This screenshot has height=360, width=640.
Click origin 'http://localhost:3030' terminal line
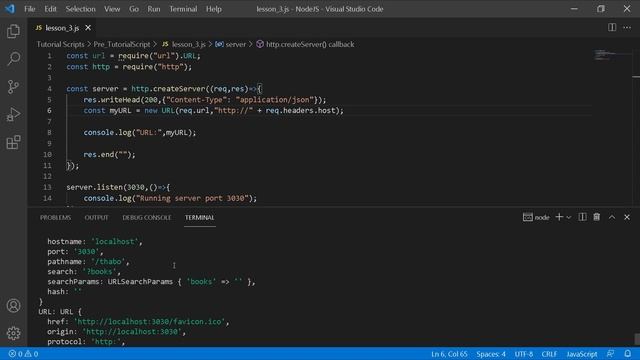[116, 332]
